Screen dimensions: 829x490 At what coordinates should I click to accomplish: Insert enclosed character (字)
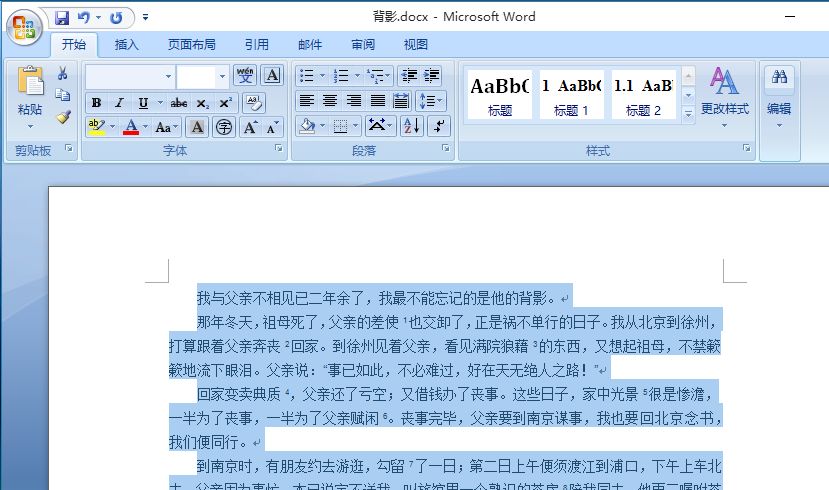[224, 127]
